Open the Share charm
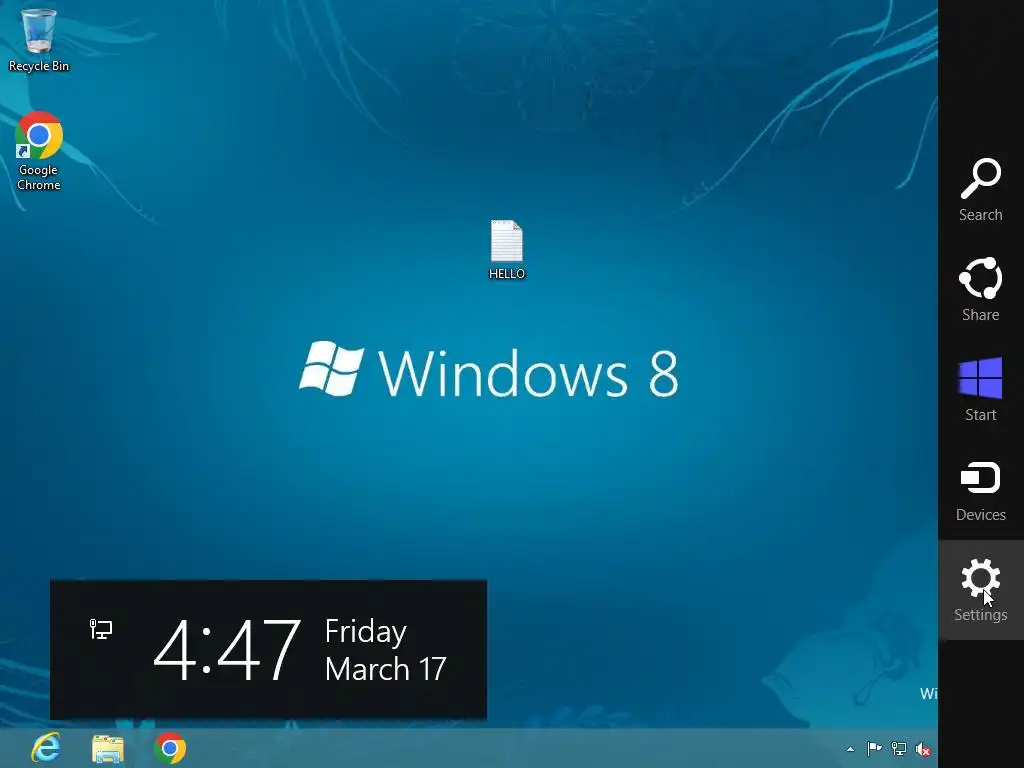The image size is (1024, 768). 980,289
